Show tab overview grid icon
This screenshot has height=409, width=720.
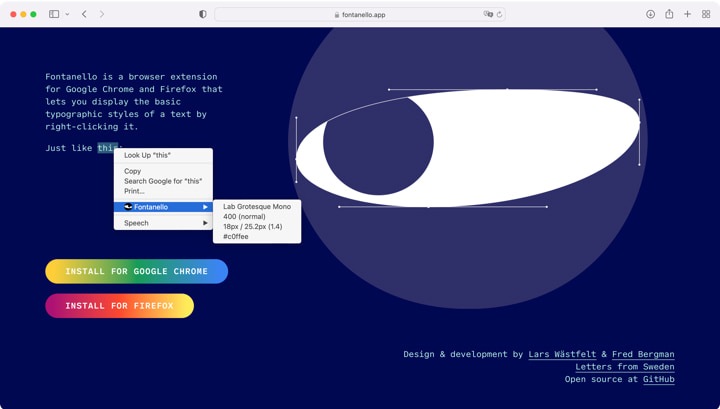[706, 14]
